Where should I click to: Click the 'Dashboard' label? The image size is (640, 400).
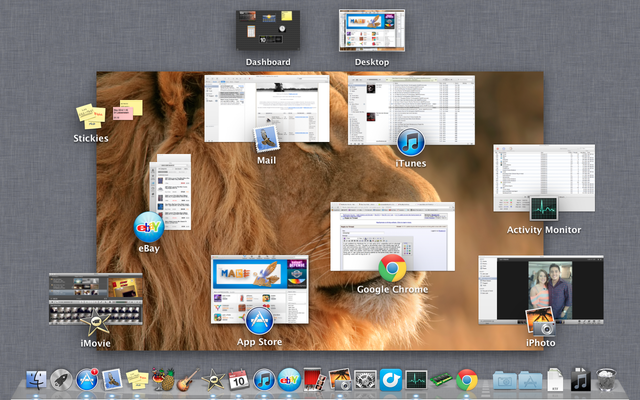[x=268, y=62]
